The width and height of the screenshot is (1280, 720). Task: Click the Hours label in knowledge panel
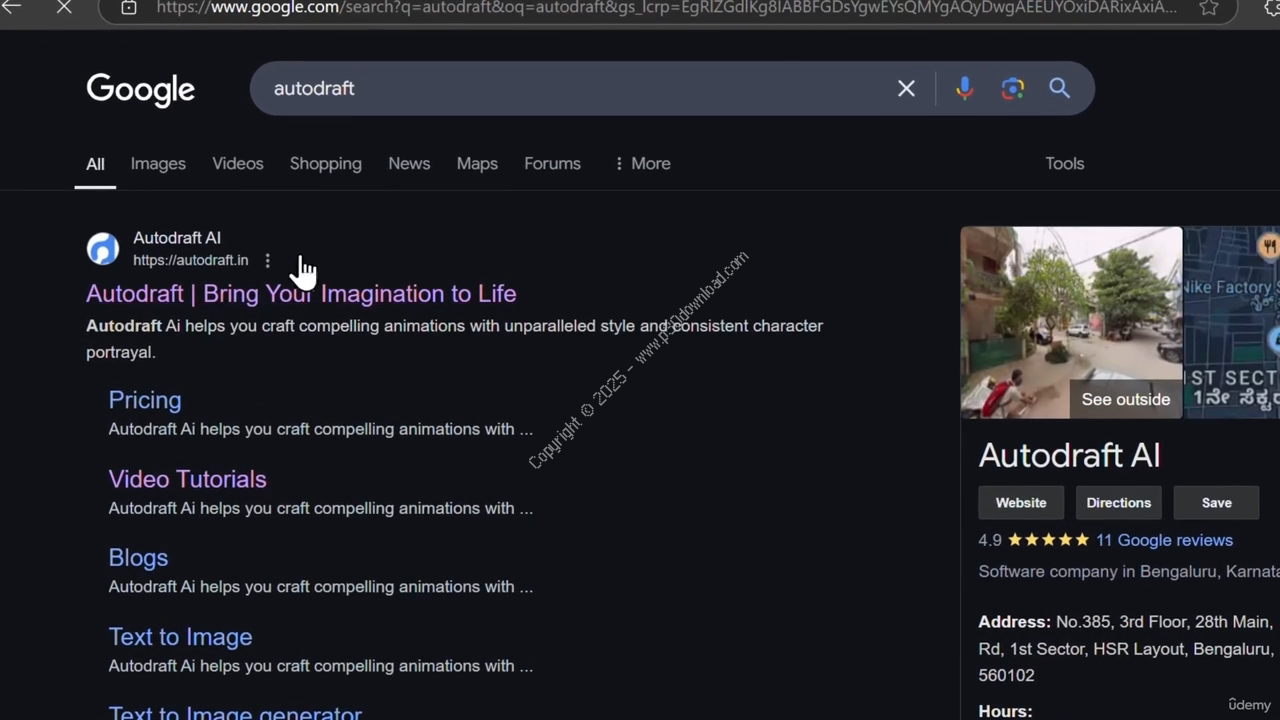[x=1005, y=711]
